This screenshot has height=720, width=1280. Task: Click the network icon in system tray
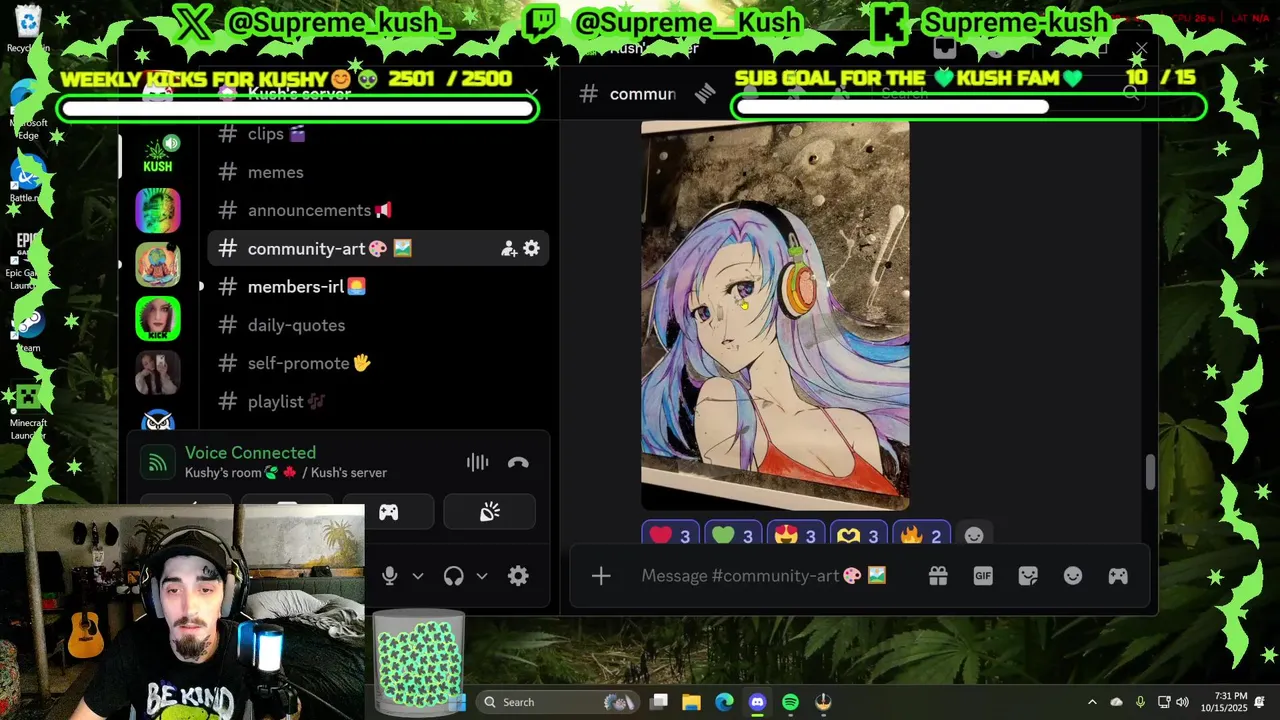(1164, 702)
